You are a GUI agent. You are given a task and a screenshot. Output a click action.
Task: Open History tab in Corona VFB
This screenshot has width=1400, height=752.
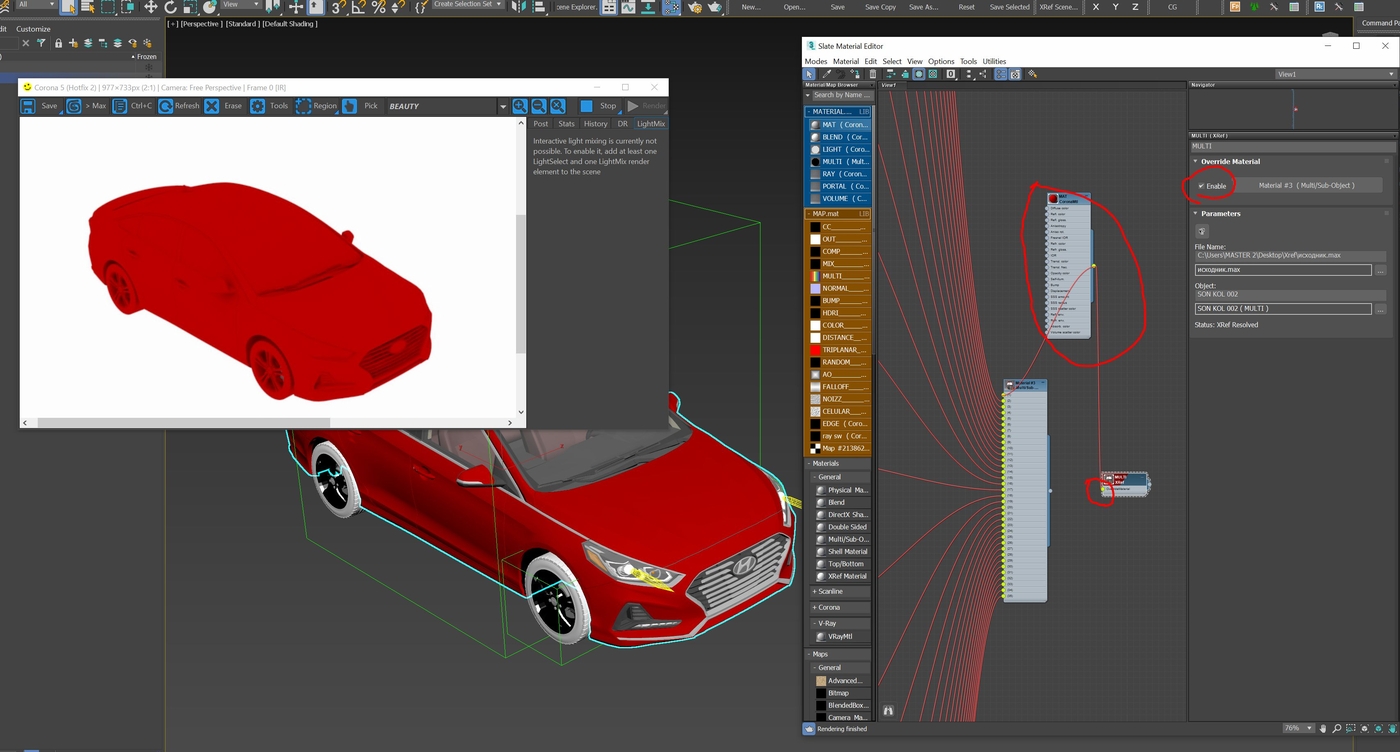(x=596, y=124)
